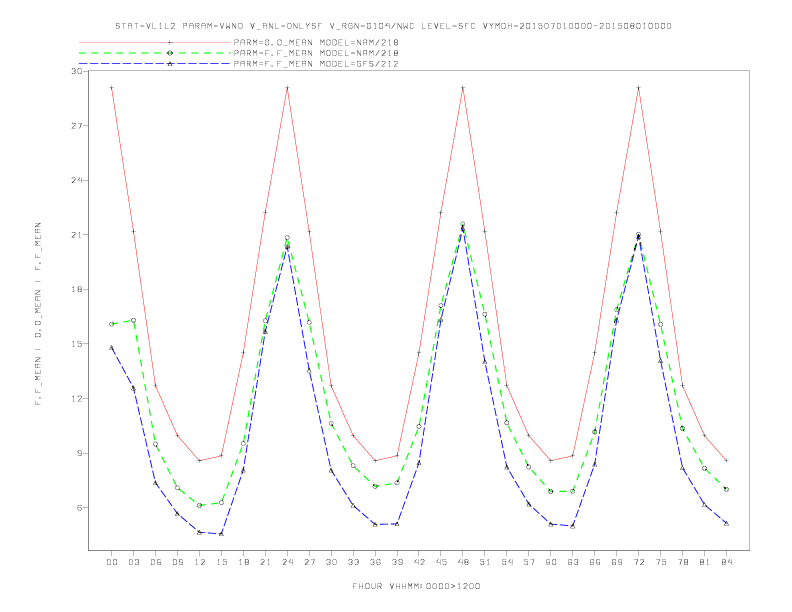792x612 pixels.
Task: Click green circle data point at hour 03
Action: pos(133,320)
